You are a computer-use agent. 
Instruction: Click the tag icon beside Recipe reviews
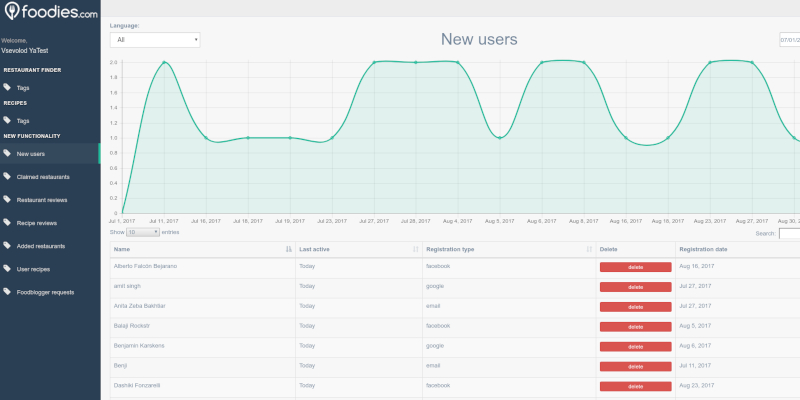[x=7, y=223]
